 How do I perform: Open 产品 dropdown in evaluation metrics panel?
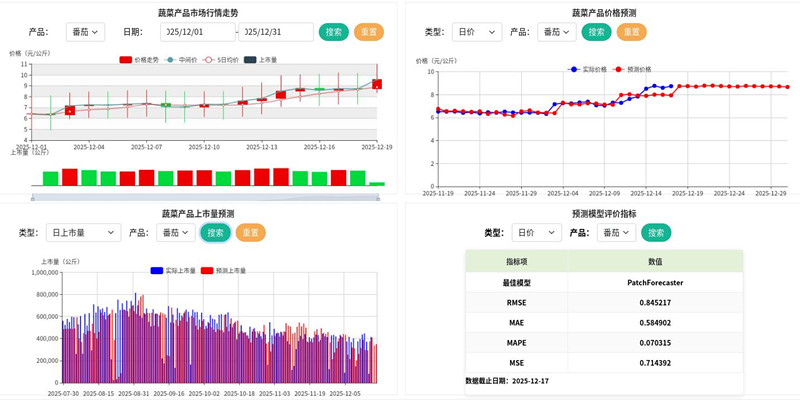(x=616, y=233)
